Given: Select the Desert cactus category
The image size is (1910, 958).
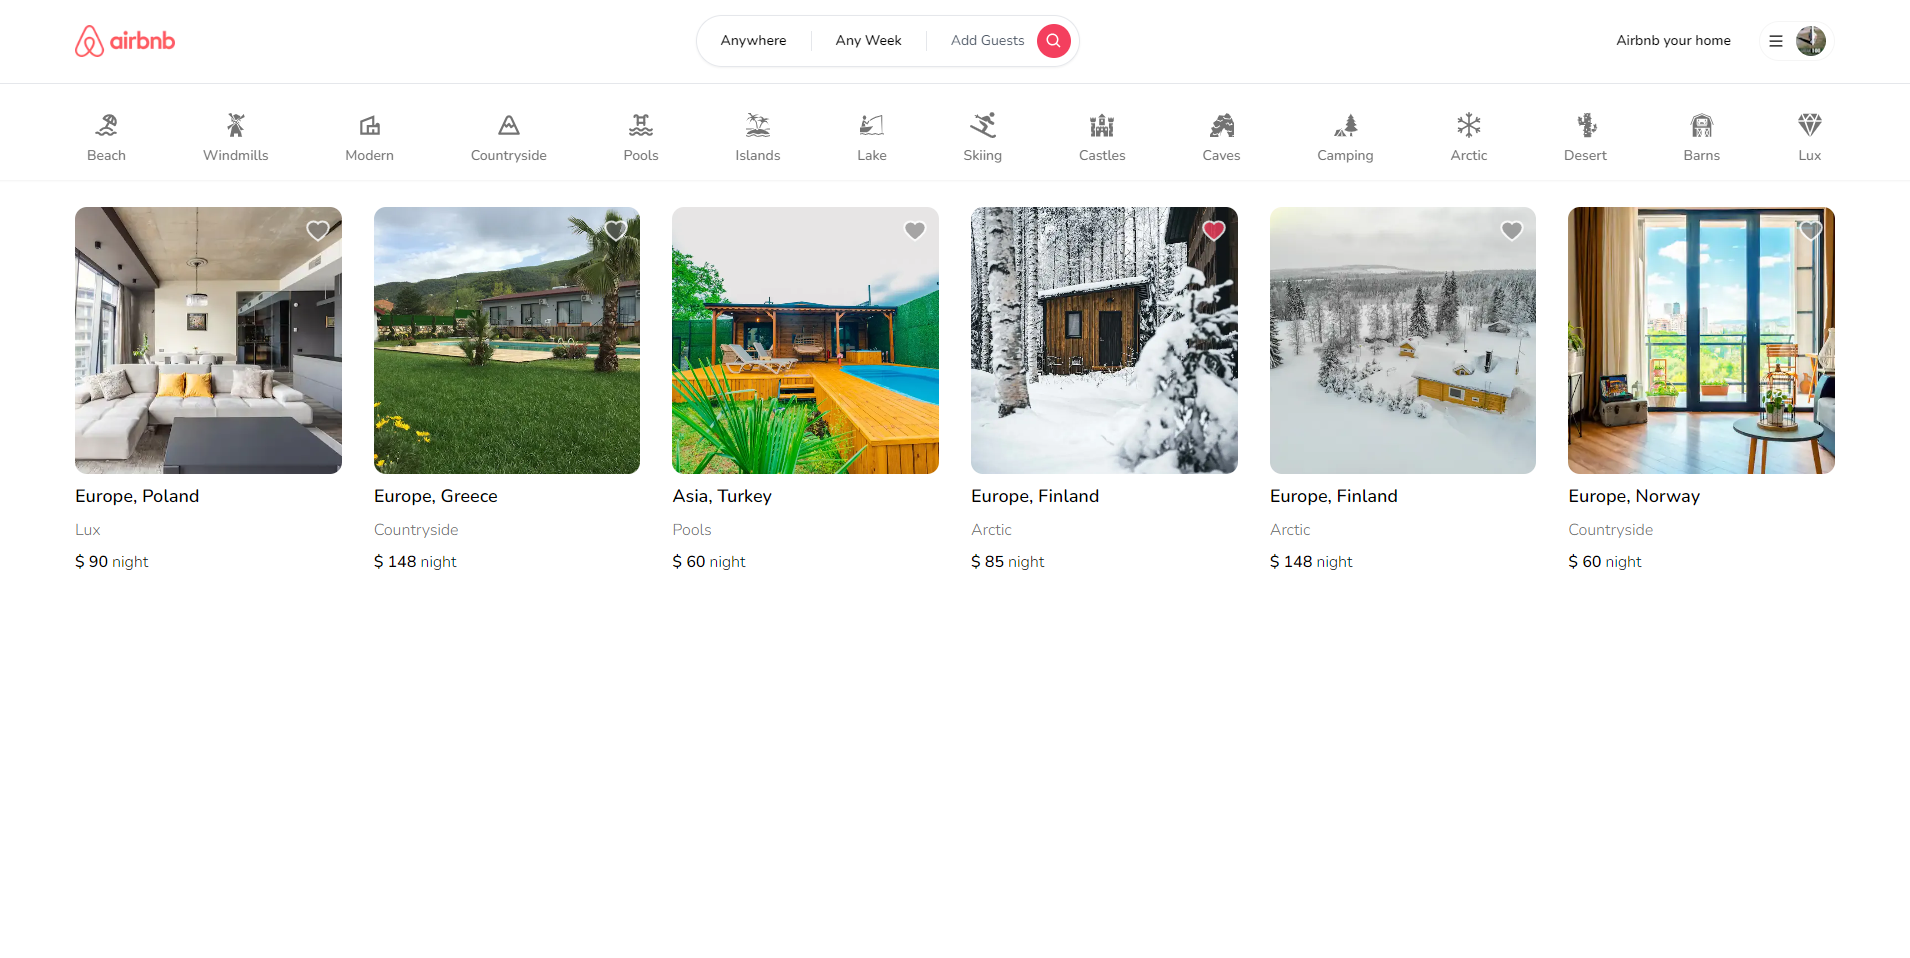Looking at the screenshot, I should click(x=1585, y=126).
